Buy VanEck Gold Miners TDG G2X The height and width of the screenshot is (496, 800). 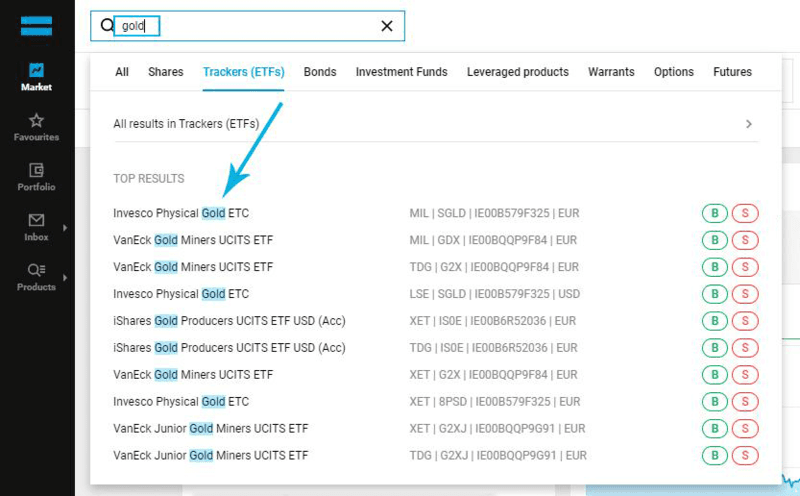tap(715, 267)
